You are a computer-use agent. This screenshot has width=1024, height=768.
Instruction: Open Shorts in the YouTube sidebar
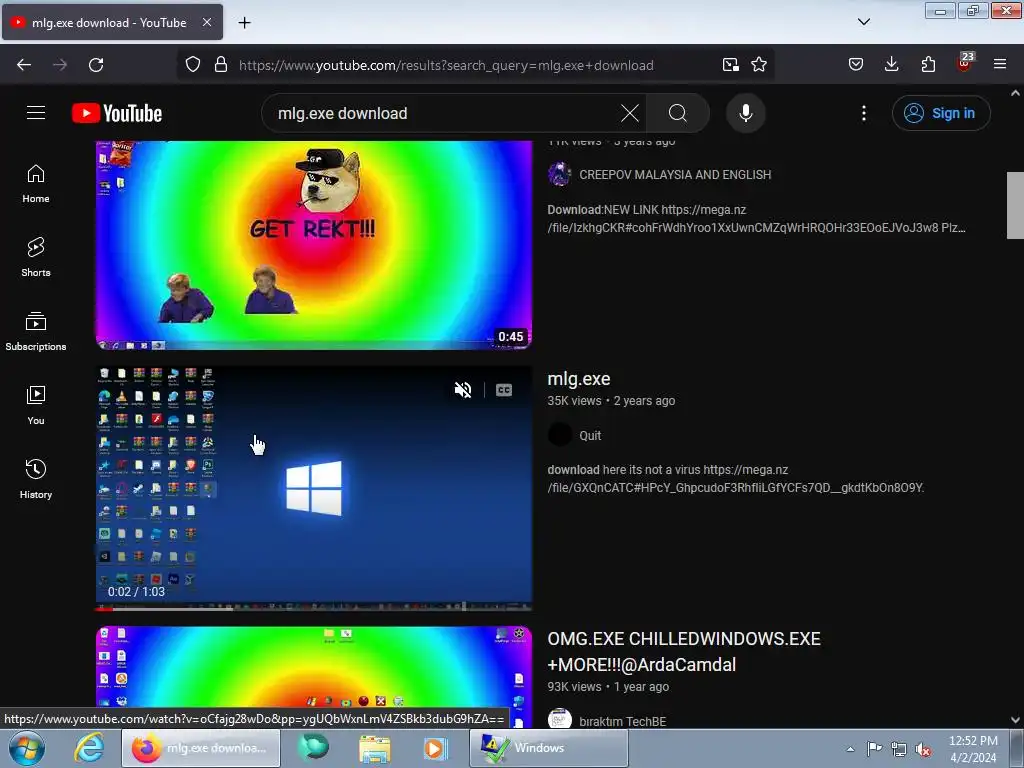pyautogui.click(x=36, y=257)
